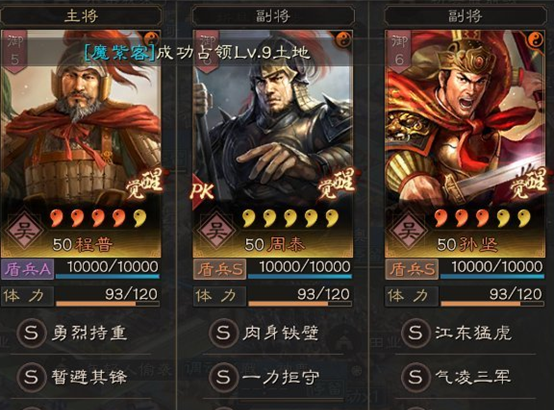The height and width of the screenshot is (410, 554).
Task: Click the 吴 faction badge on 孙坚's card
Action: (408, 231)
